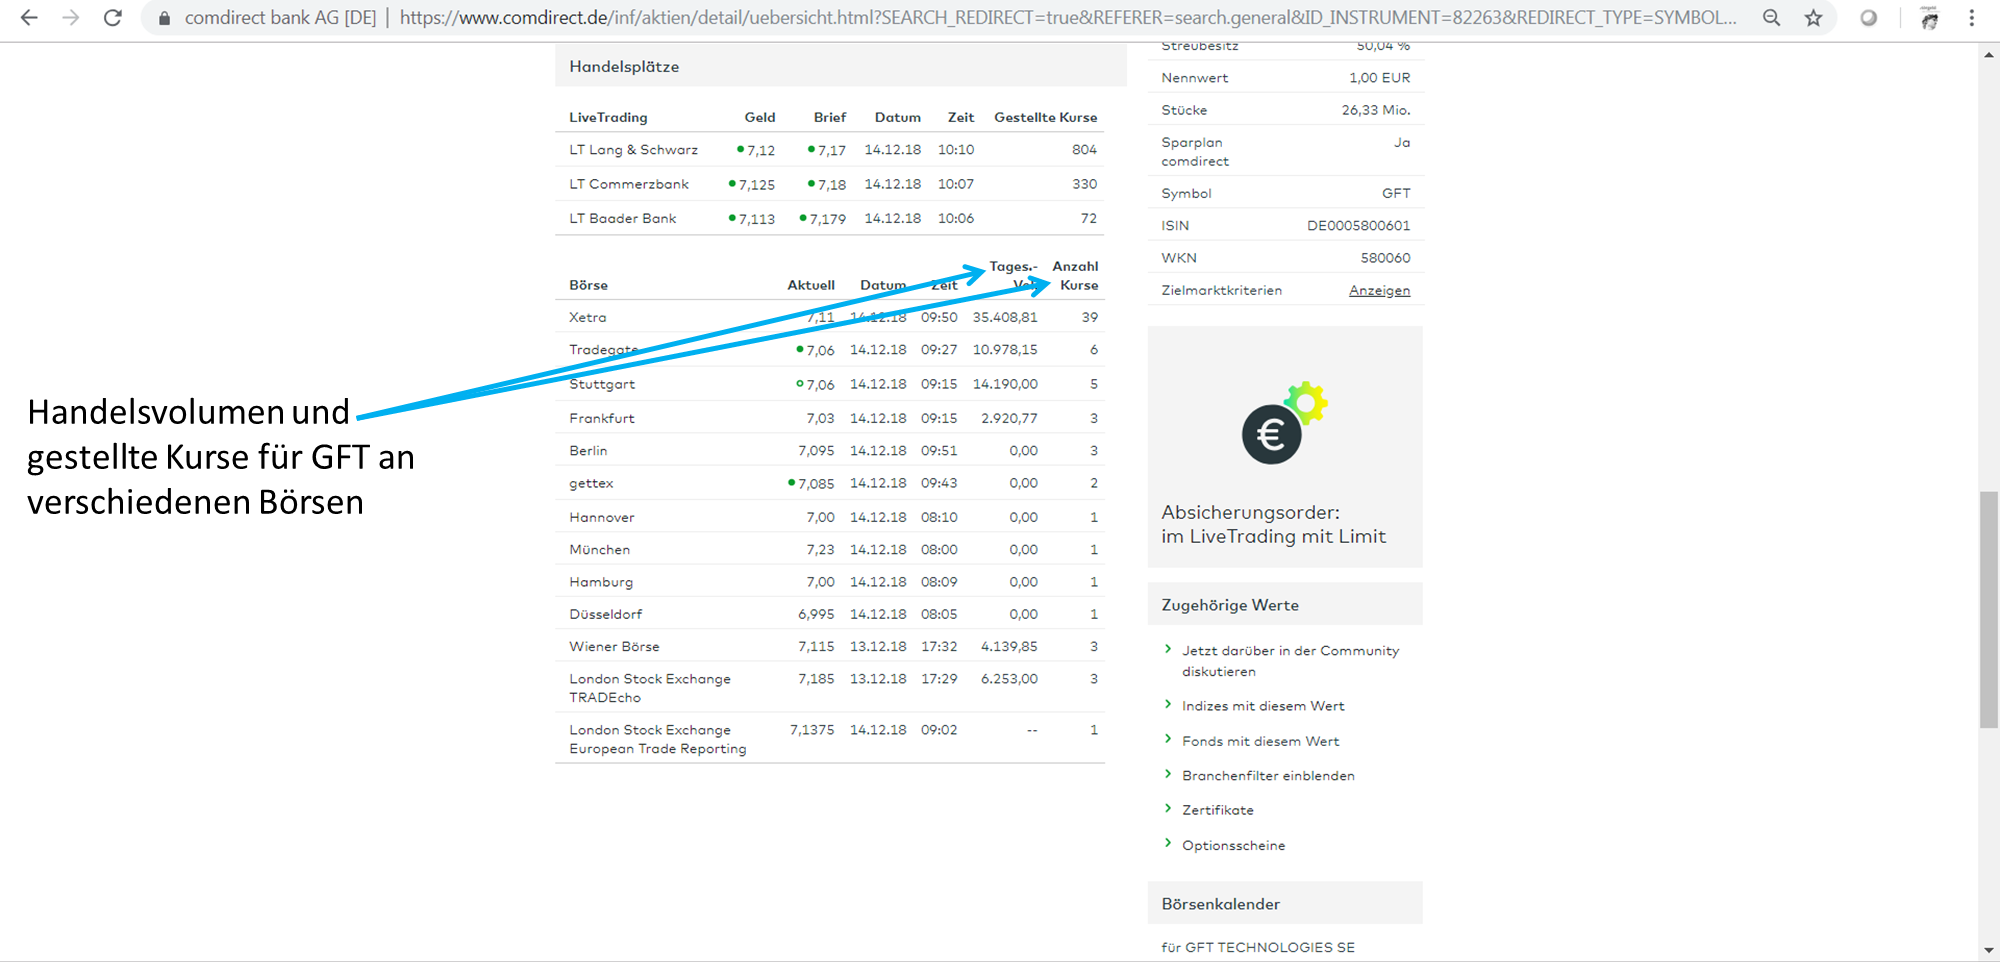The width and height of the screenshot is (2000, 962).
Task: Click the grey circular extension icon
Action: [x=1868, y=18]
